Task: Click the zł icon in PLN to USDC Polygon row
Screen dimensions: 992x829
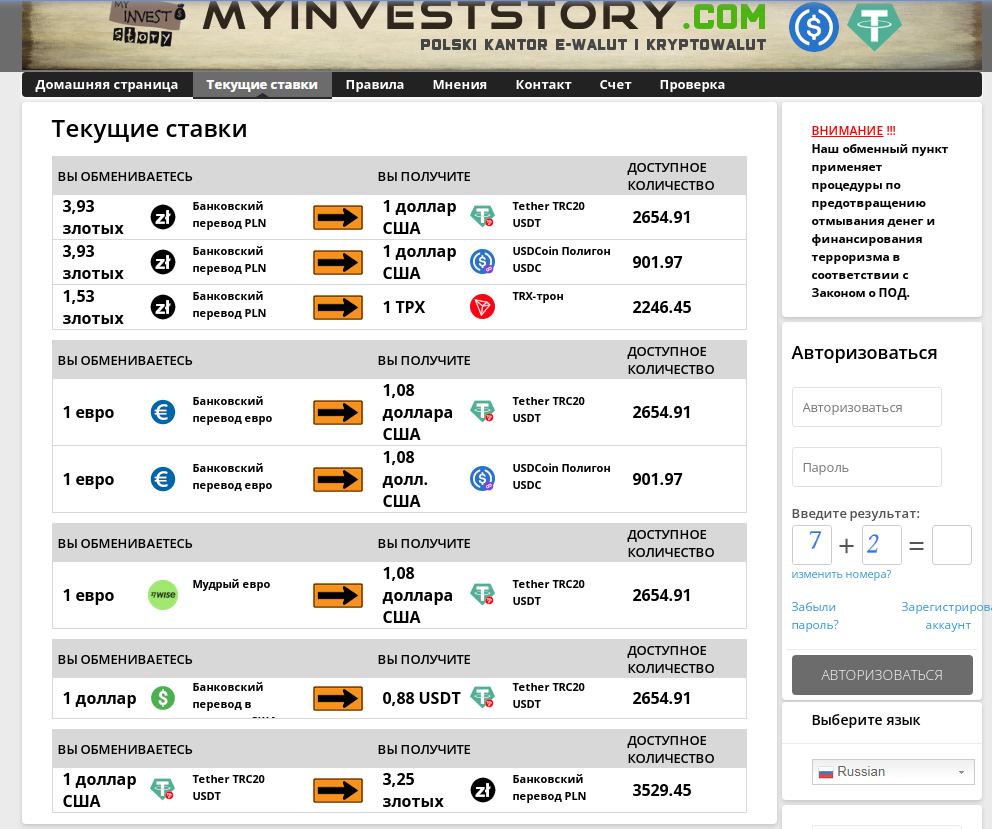Action: [163, 262]
